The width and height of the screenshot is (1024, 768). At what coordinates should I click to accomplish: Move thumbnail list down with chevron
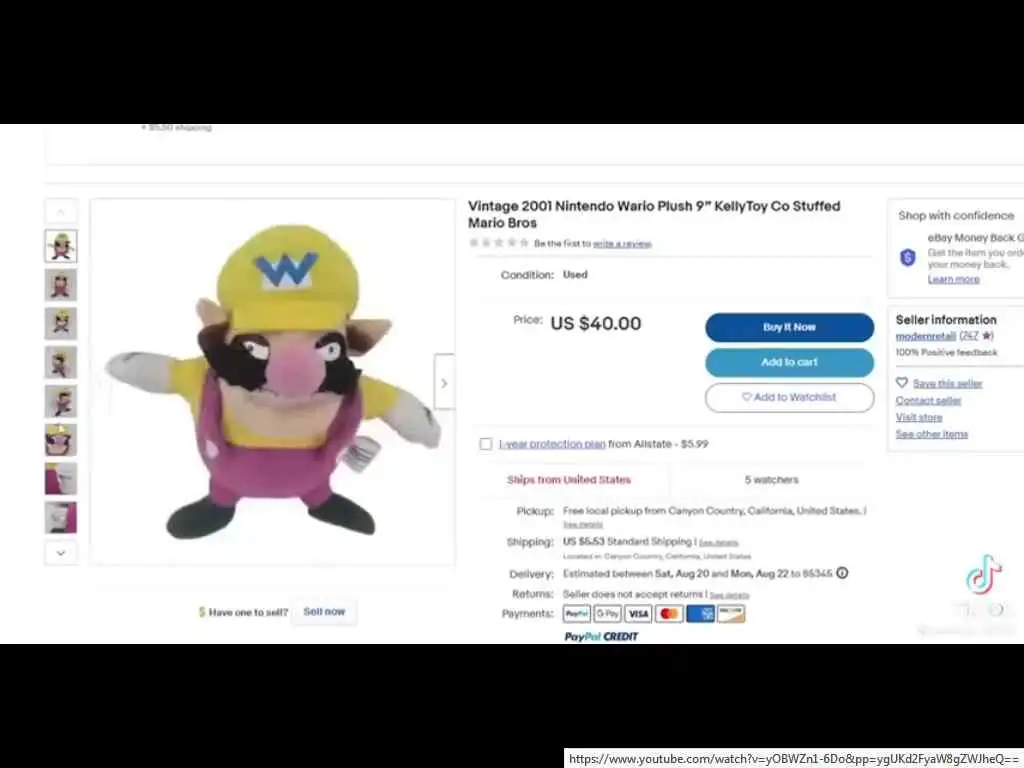point(61,553)
